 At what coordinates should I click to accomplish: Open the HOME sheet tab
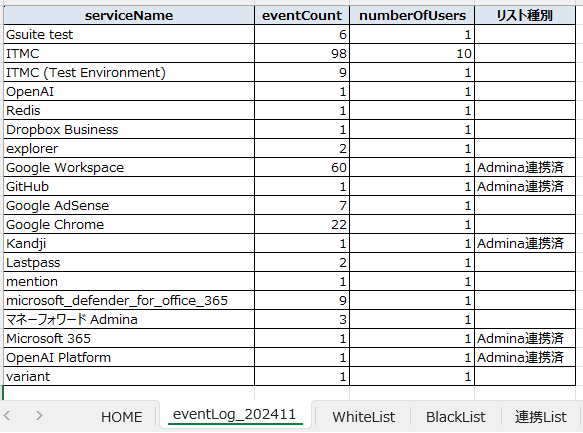click(122, 417)
